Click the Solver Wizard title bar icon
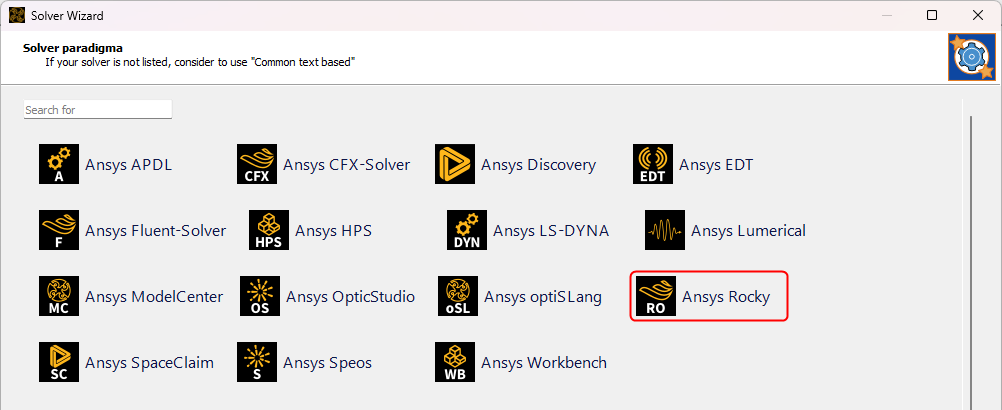The width and height of the screenshot is (1002, 410). pyautogui.click(x=15, y=15)
